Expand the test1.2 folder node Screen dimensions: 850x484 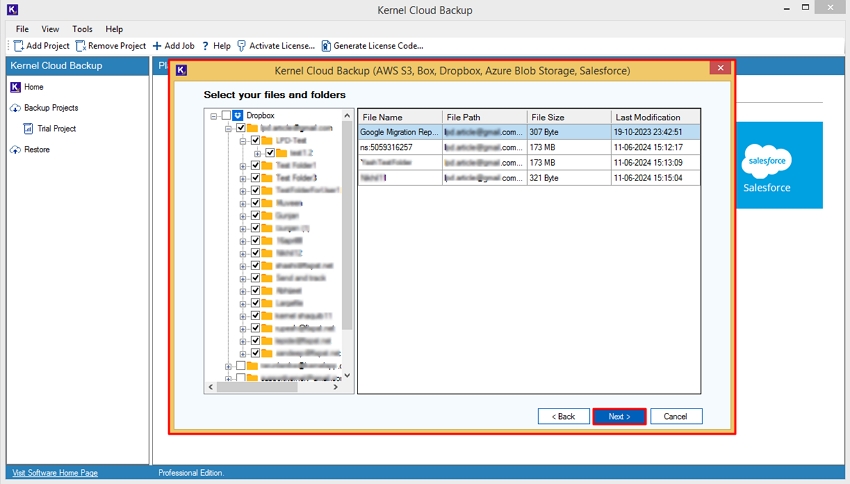pyautogui.click(x=257, y=153)
